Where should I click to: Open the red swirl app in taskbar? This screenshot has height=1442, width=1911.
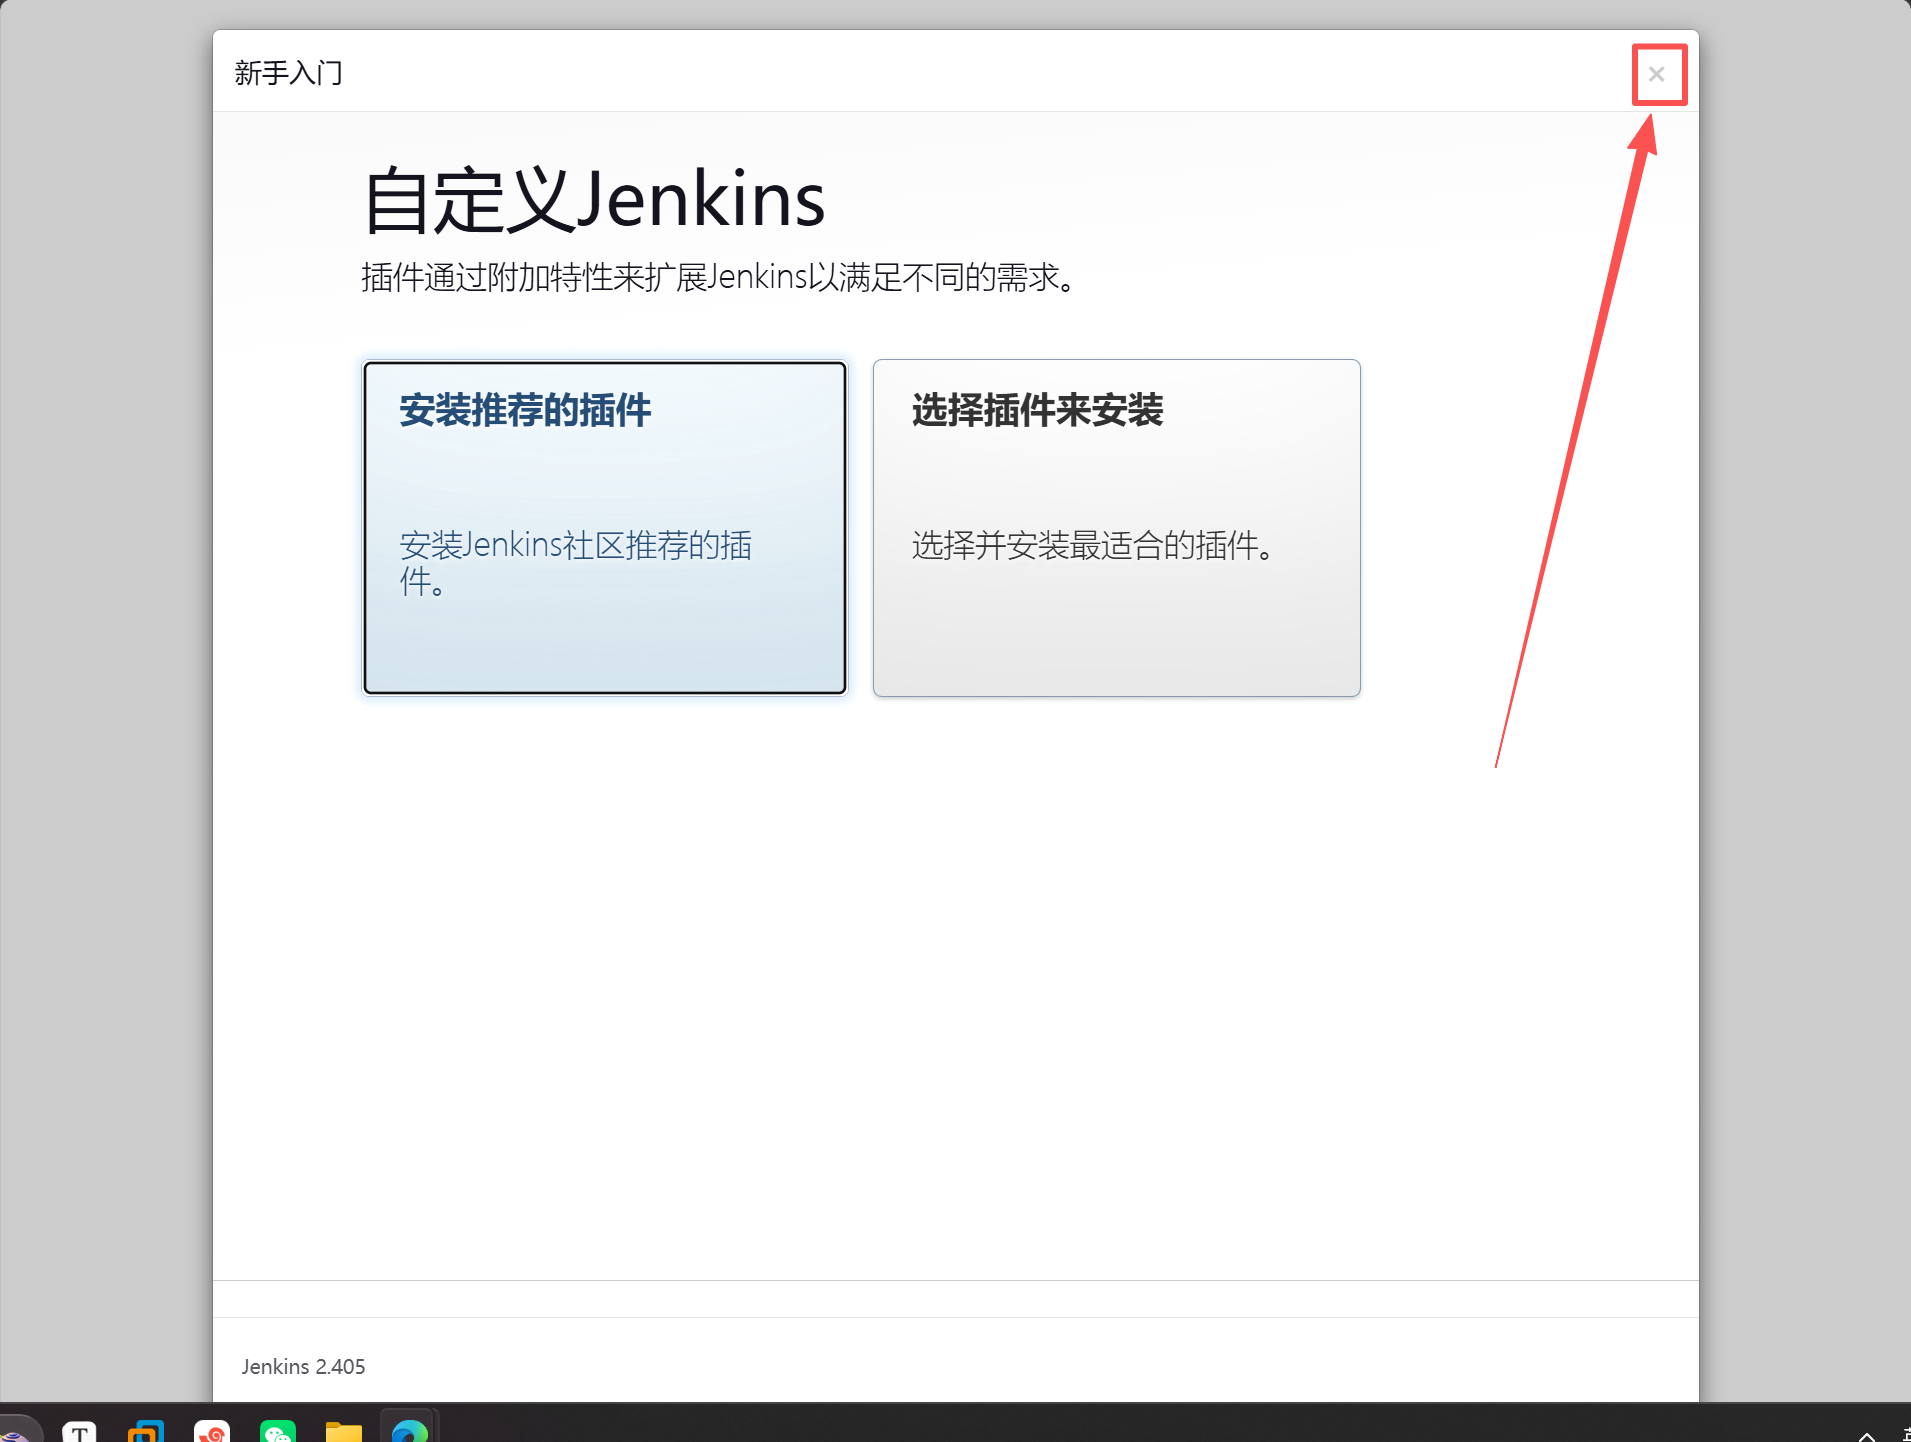click(x=212, y=1432)
